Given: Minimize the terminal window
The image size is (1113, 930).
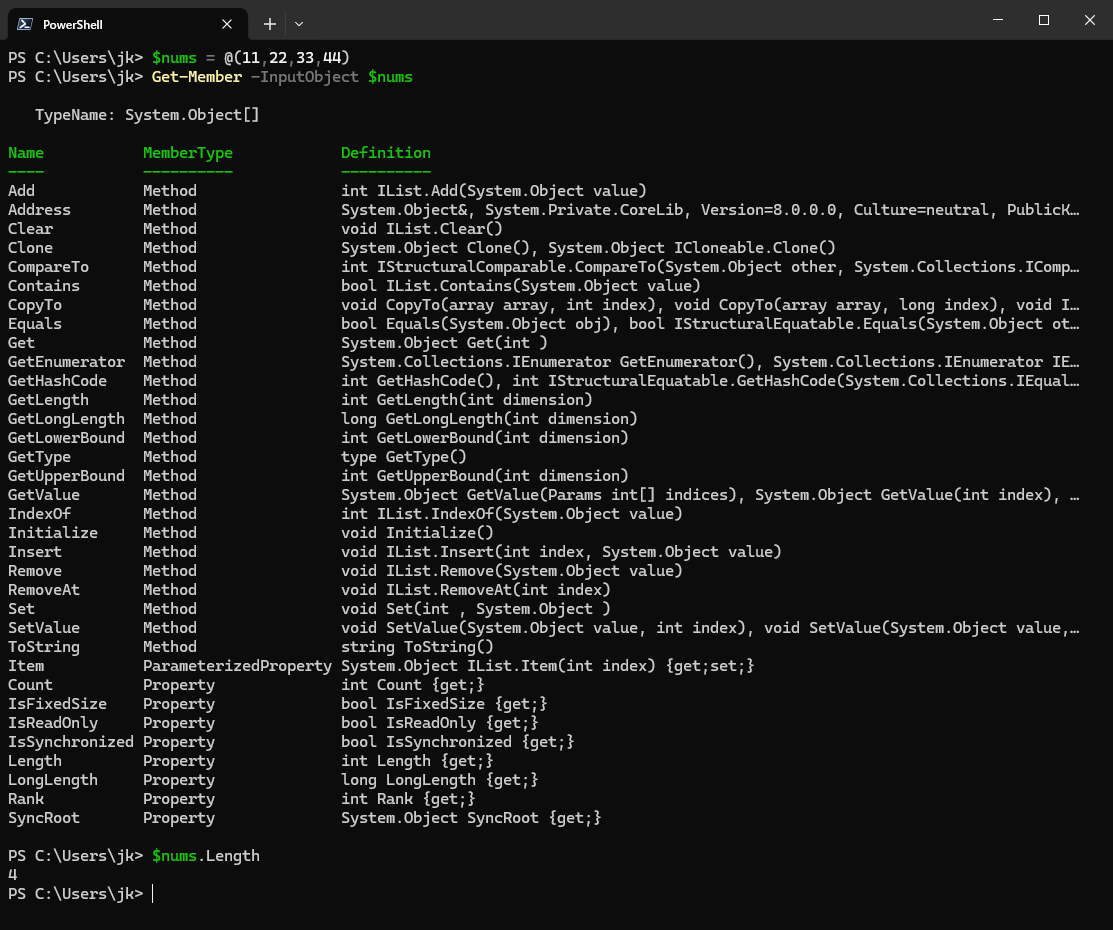Looking at the screenshot, I should [x=998, y=20].
